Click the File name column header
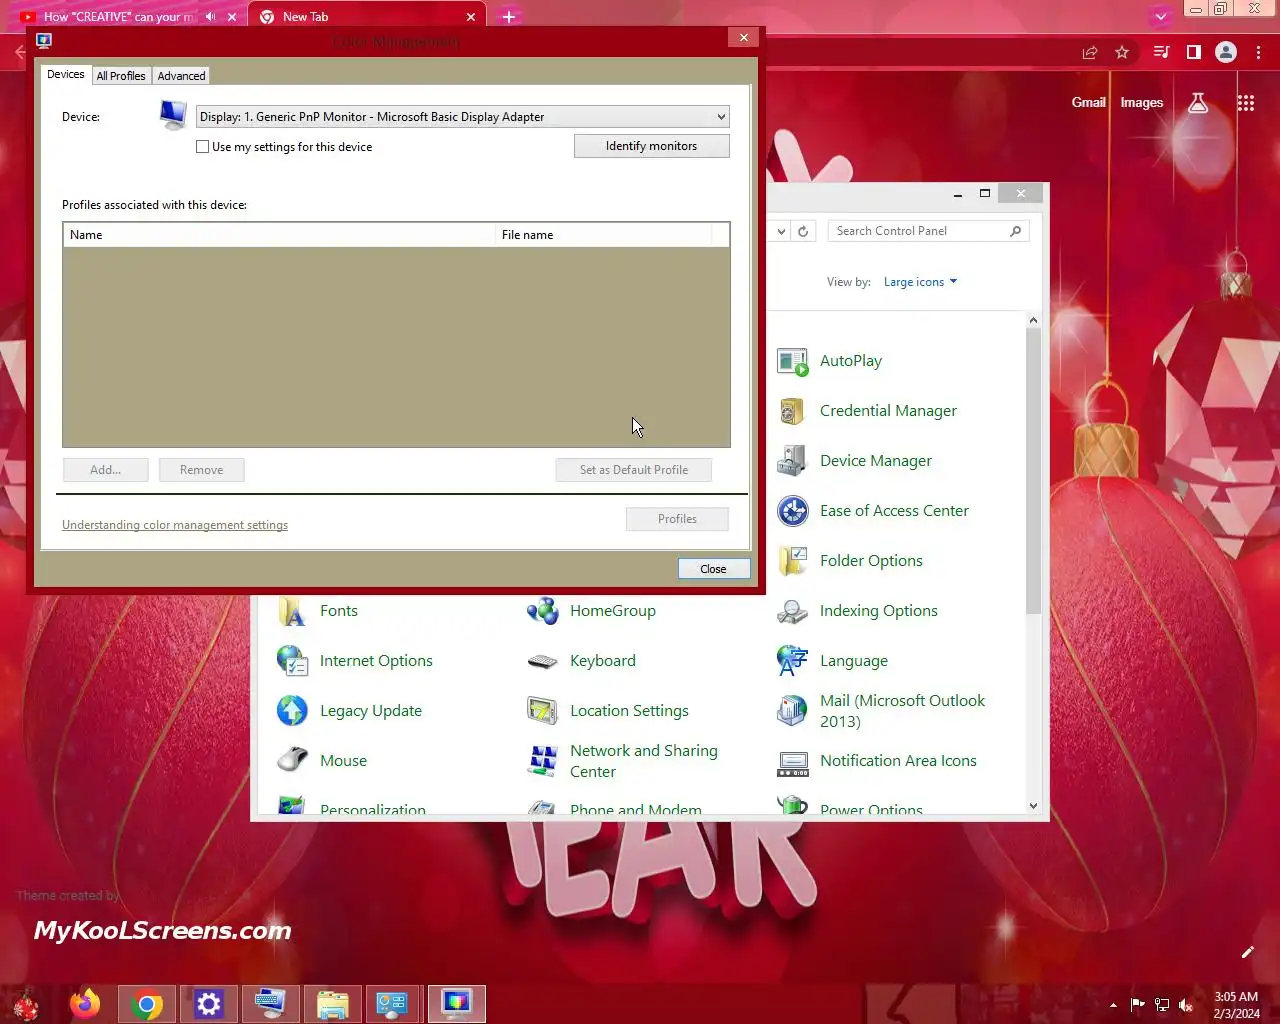The width and height of the screenshot is (1280, 1024). 604,235
